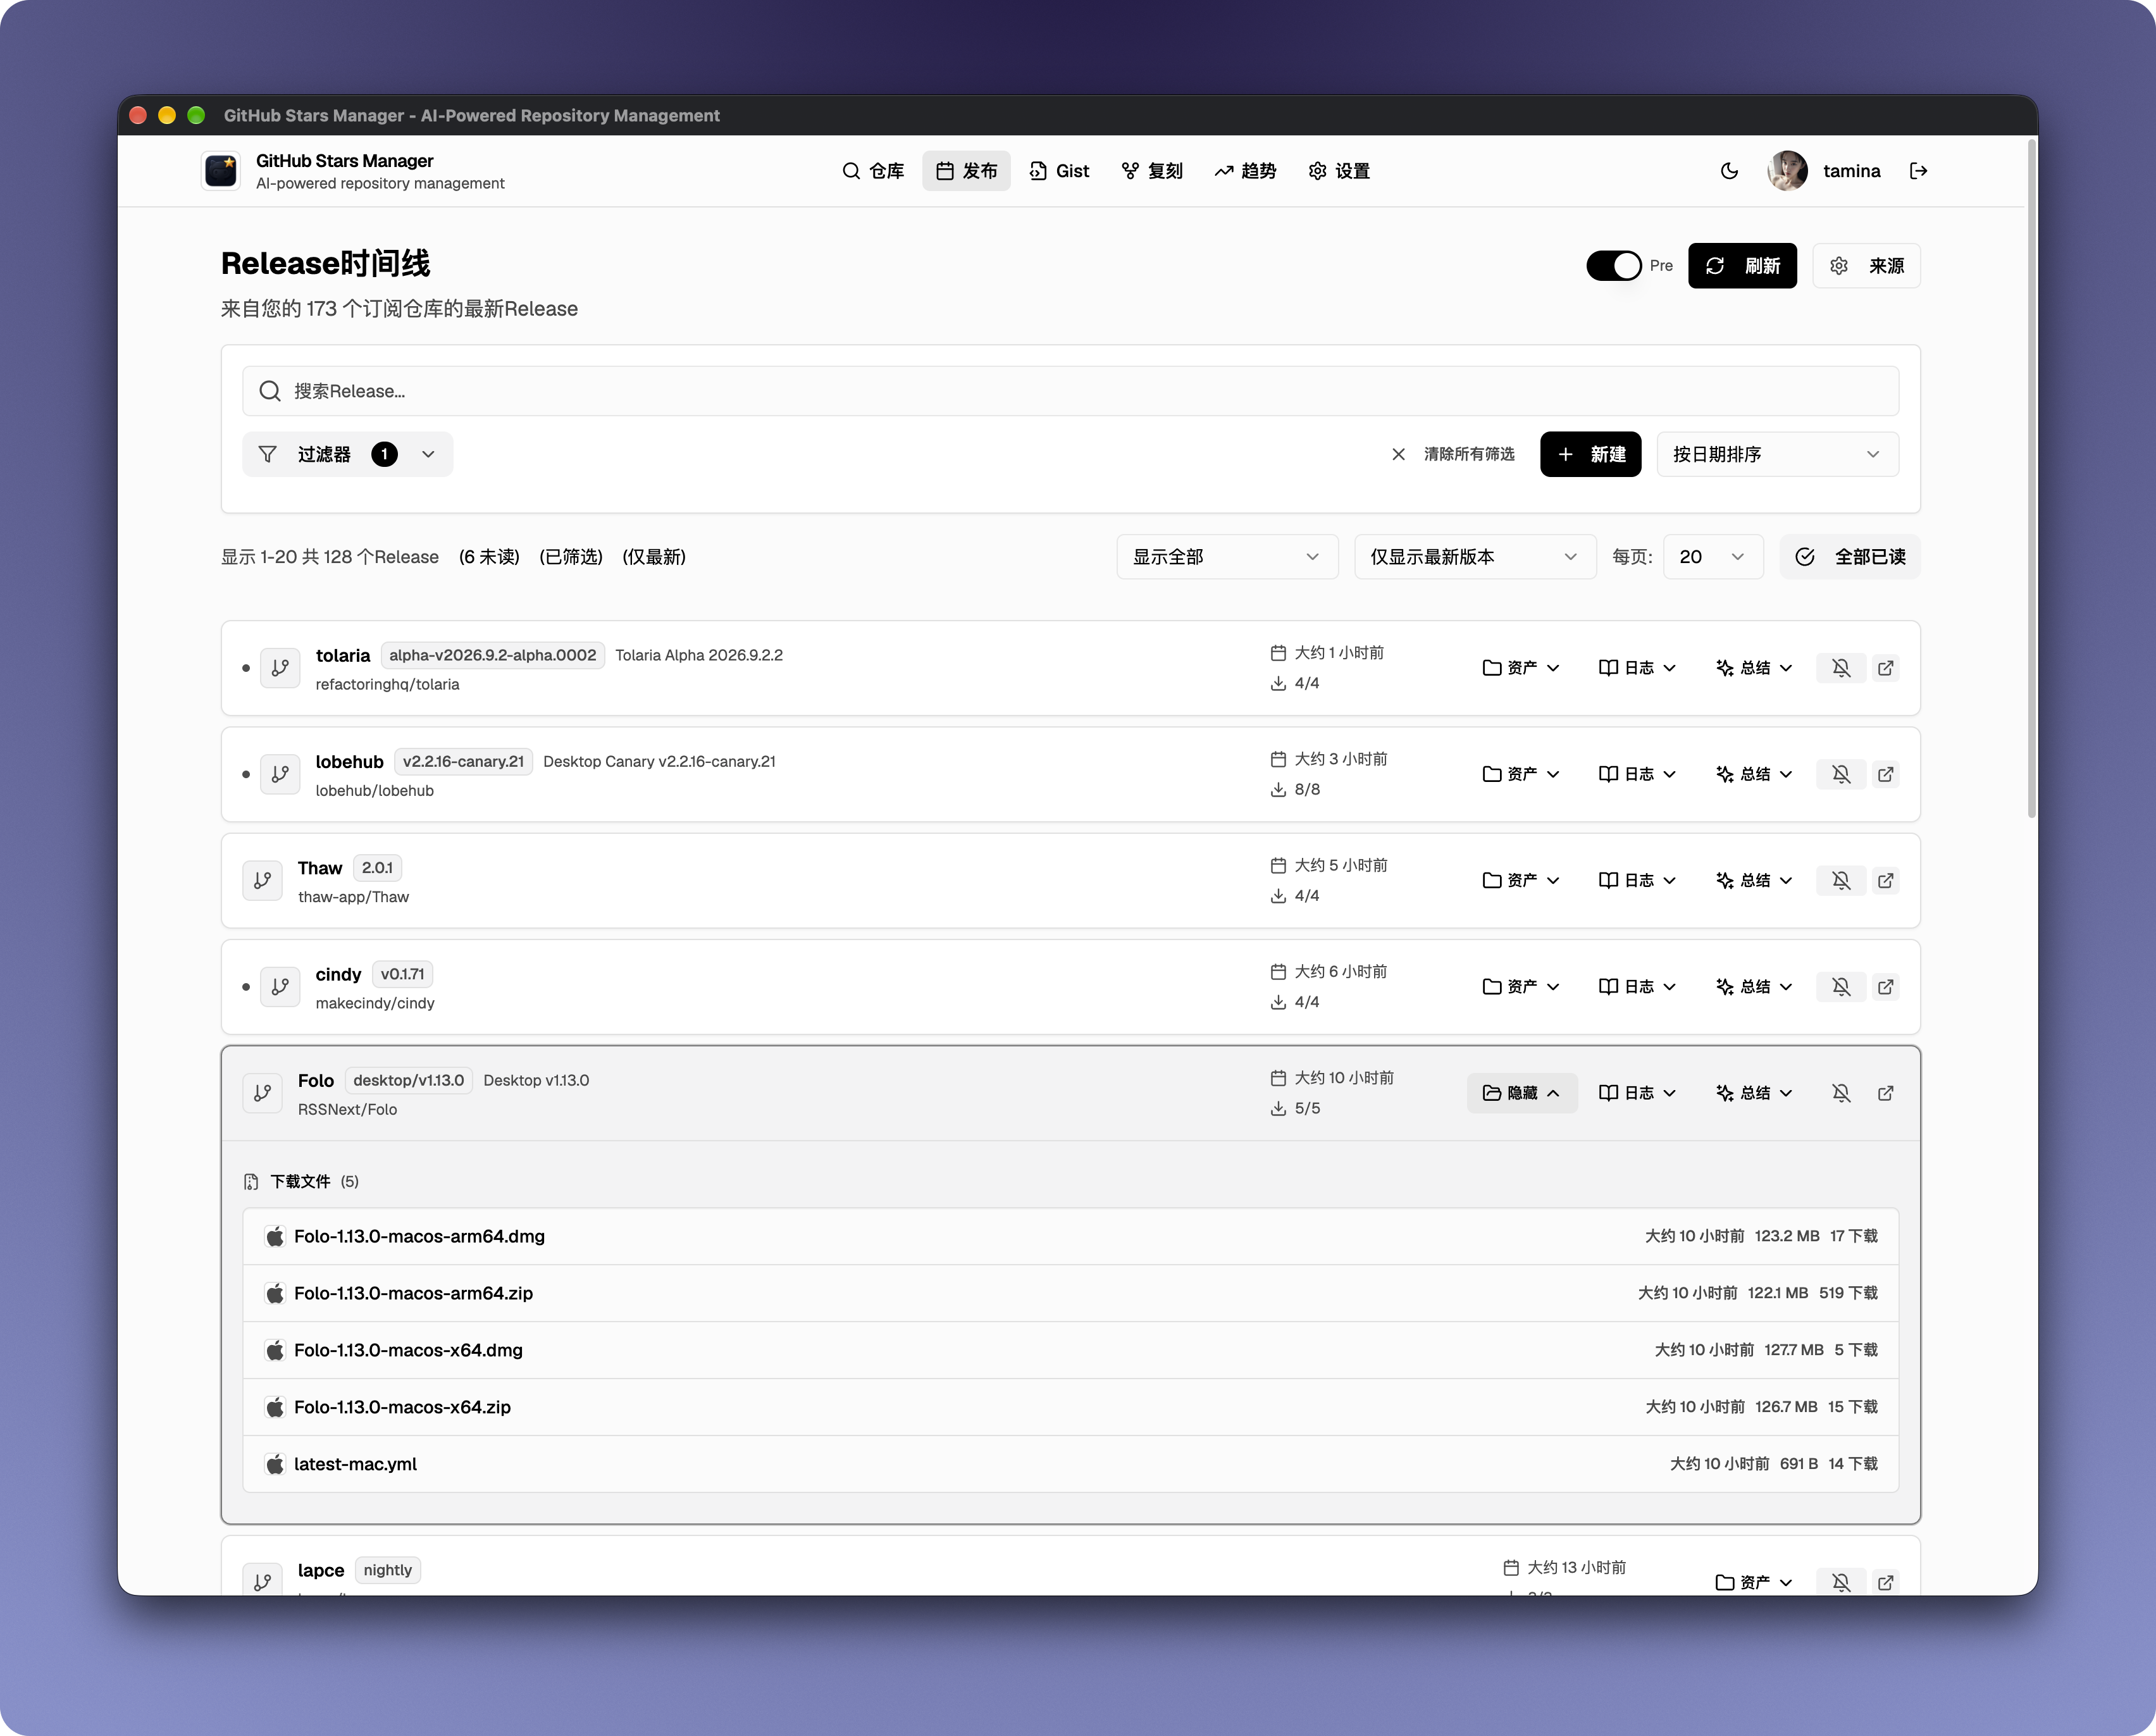2156x1736 pixels.
Task: Open the 按日期排序 sort dropdown
Action: pyautogui.click(x=1777, y=454)
